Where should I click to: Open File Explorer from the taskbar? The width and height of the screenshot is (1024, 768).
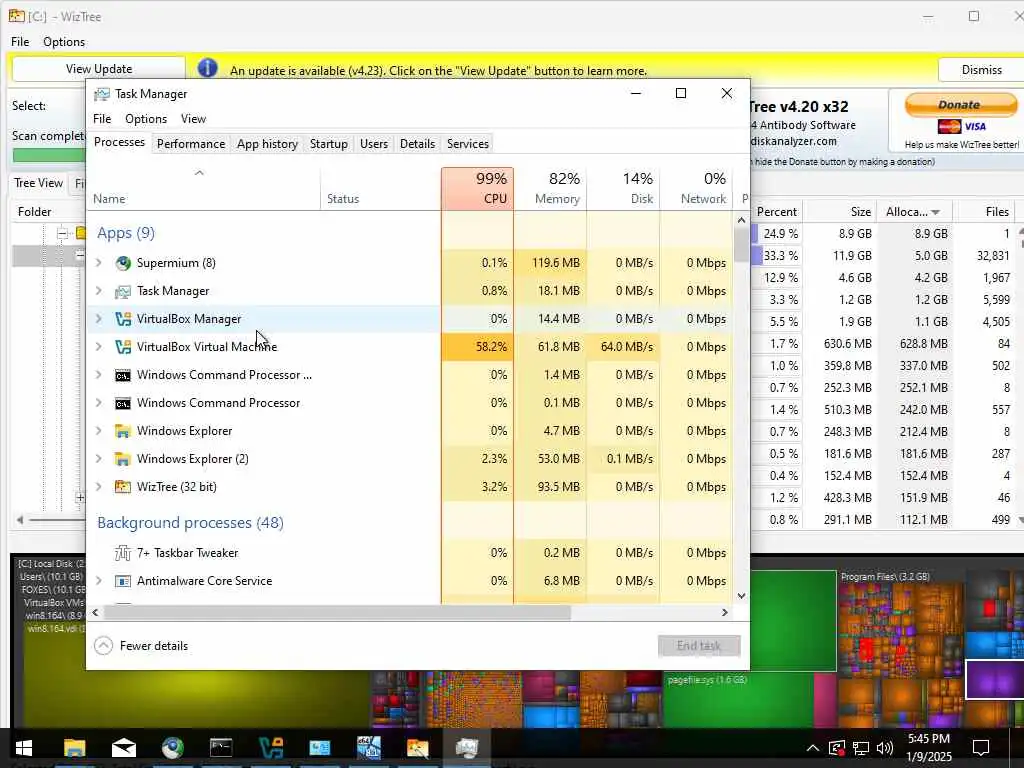click(74, 747)
